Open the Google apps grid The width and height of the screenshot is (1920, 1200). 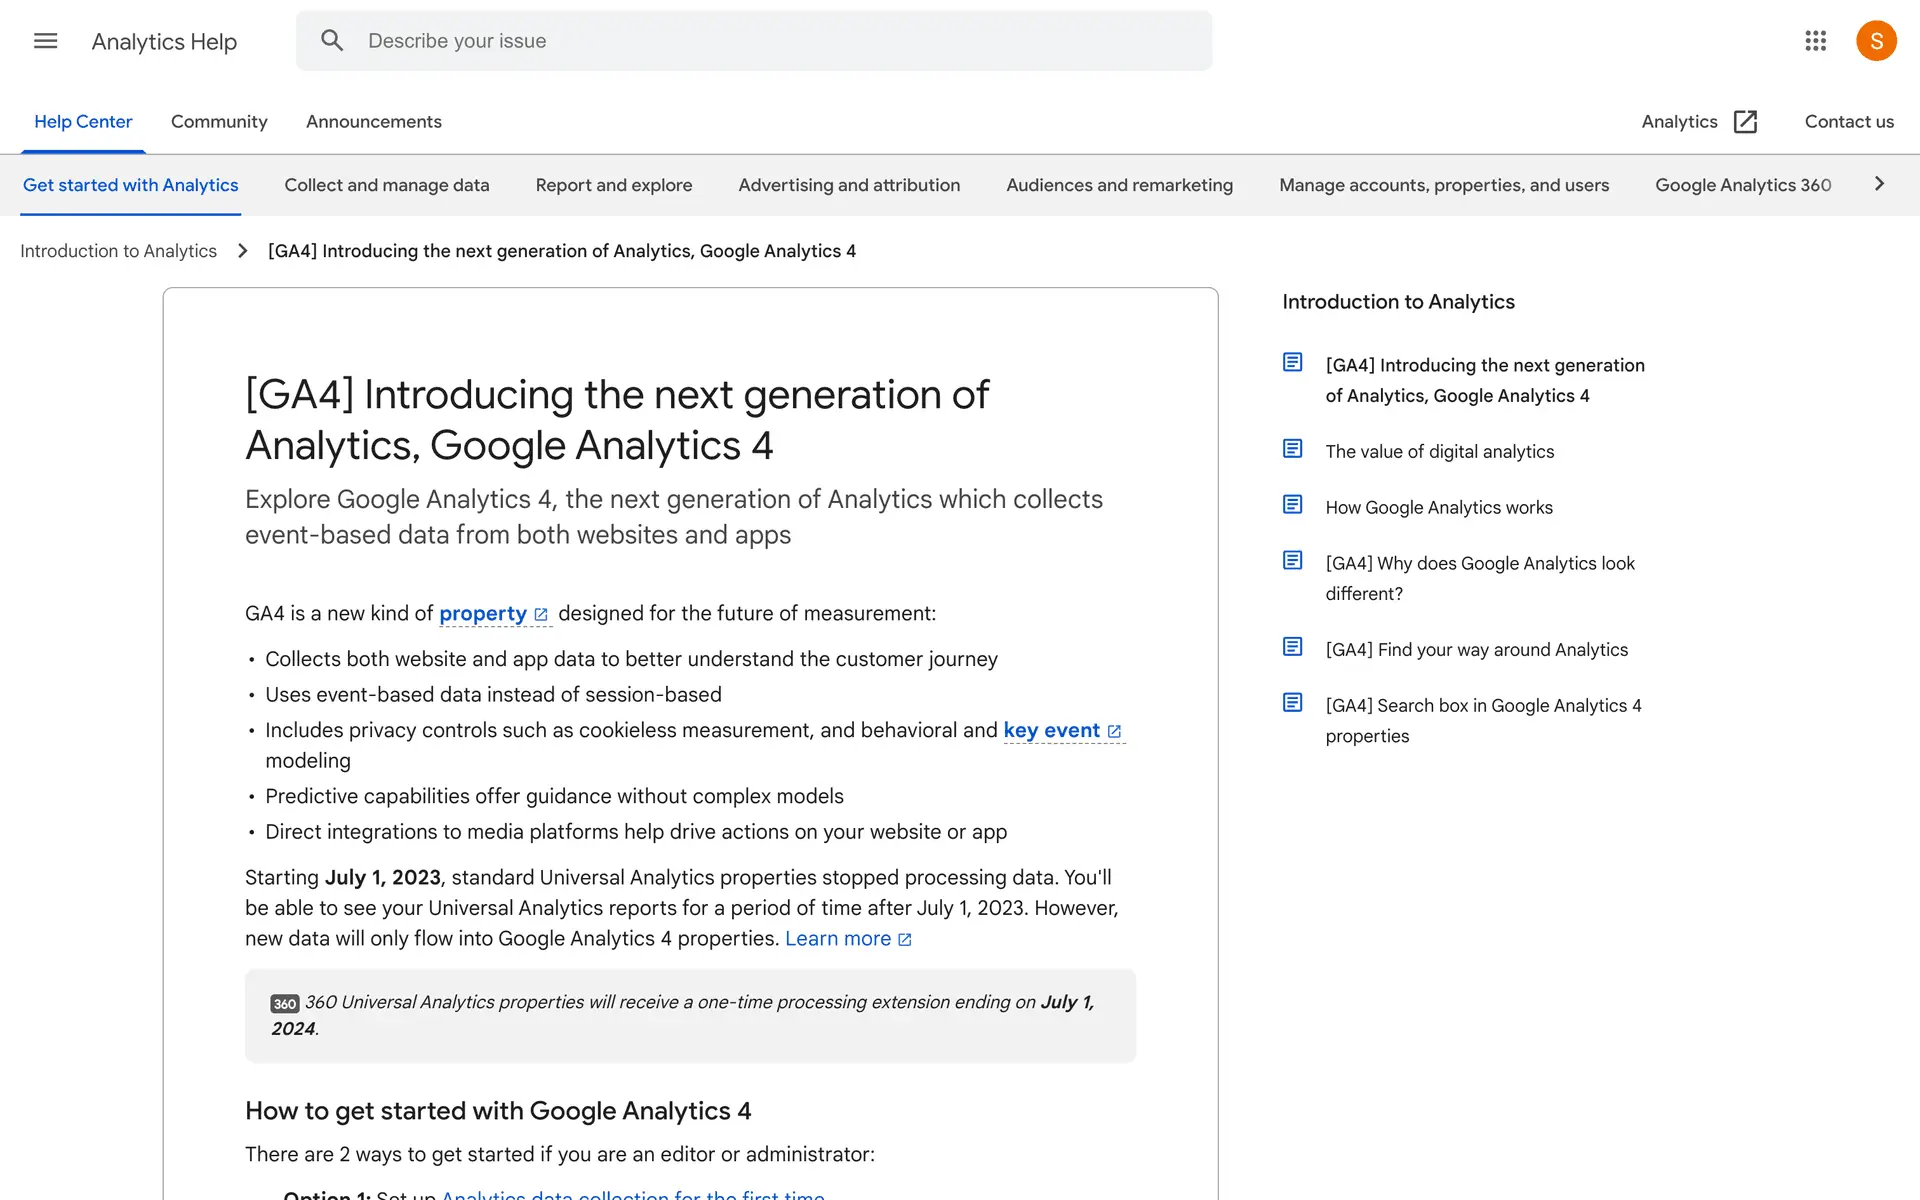(1815, 41)
